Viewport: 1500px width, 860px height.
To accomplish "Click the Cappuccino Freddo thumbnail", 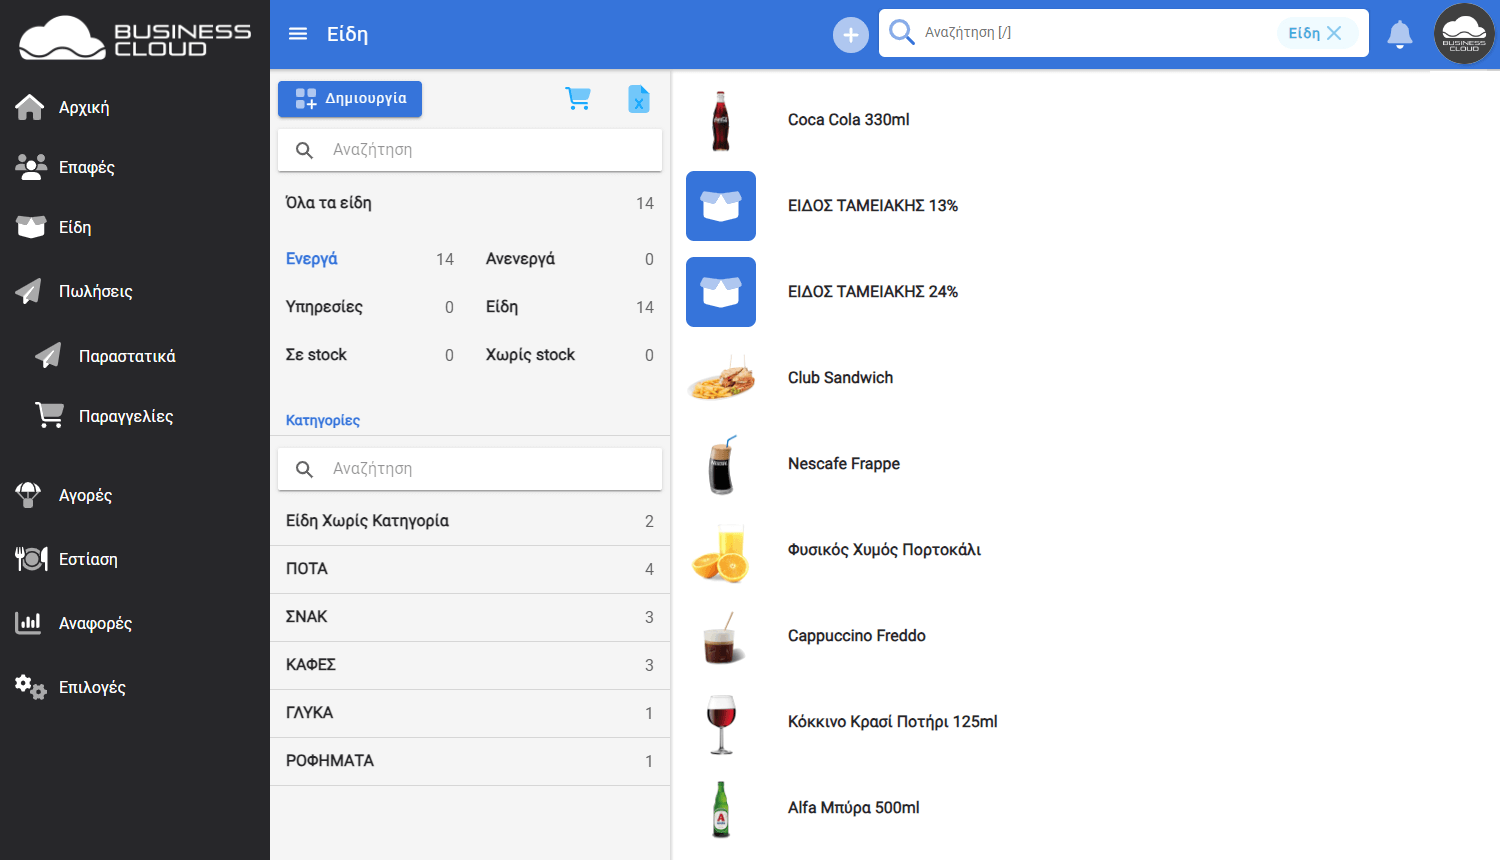I will coord(722,638).
